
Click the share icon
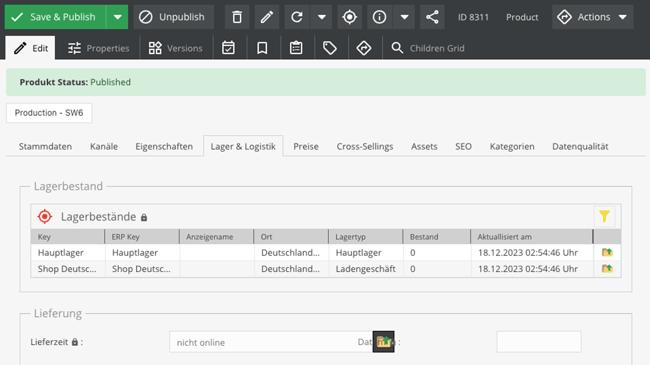click(432, 17)
